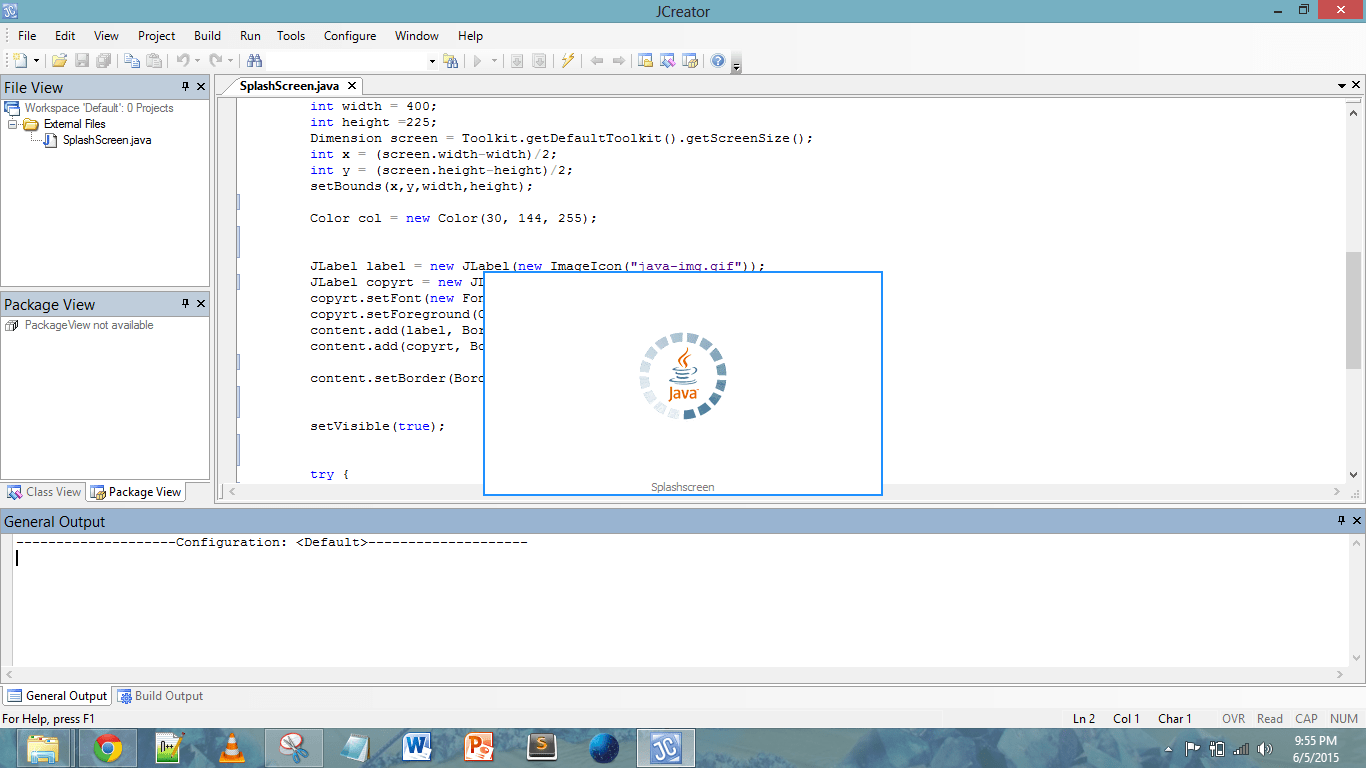Open the Run options dropdown arrow
Viewport: 1366px width, 768px height.
point(492,61)
